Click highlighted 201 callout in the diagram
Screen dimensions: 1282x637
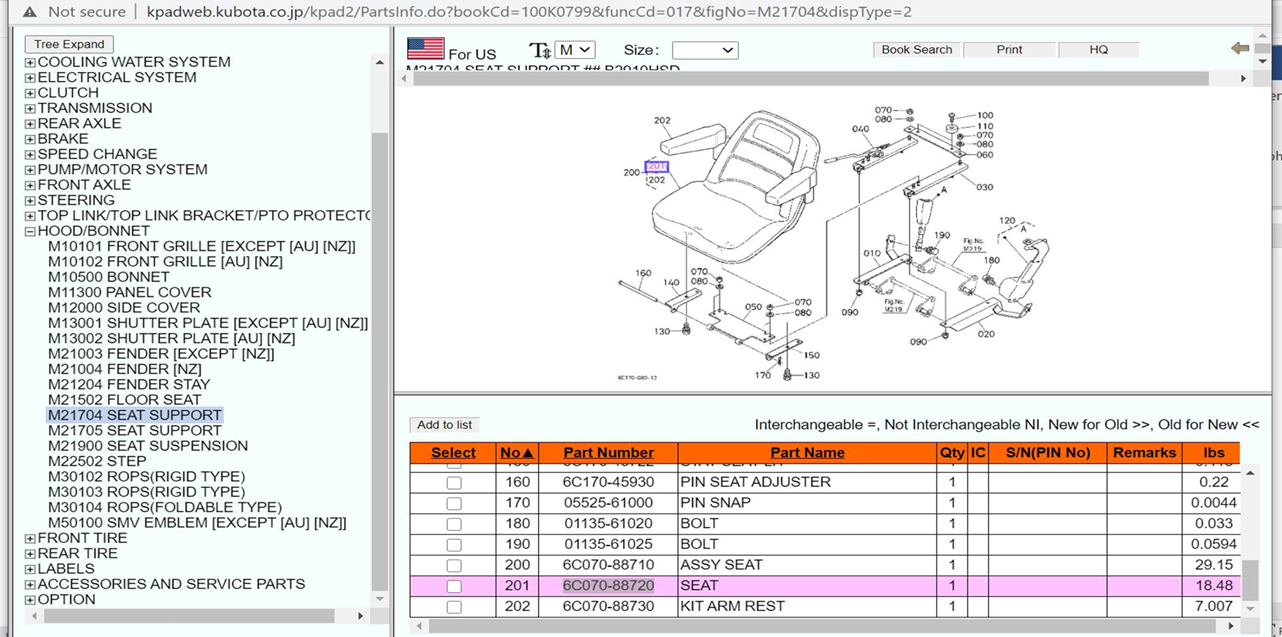(x=656, y=167)
